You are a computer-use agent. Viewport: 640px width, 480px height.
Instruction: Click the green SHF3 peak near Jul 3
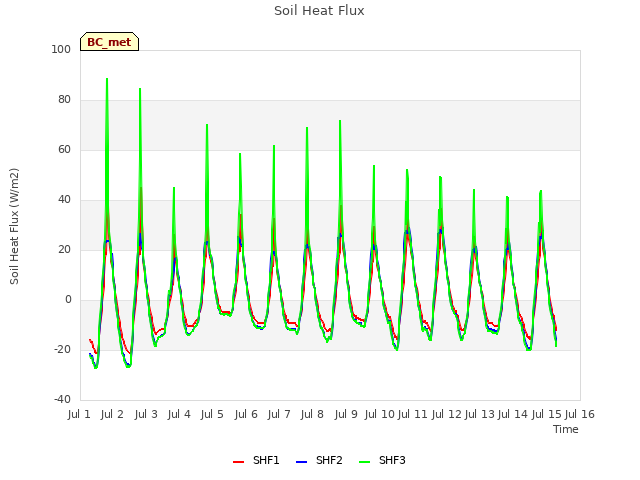pos(140,89)
